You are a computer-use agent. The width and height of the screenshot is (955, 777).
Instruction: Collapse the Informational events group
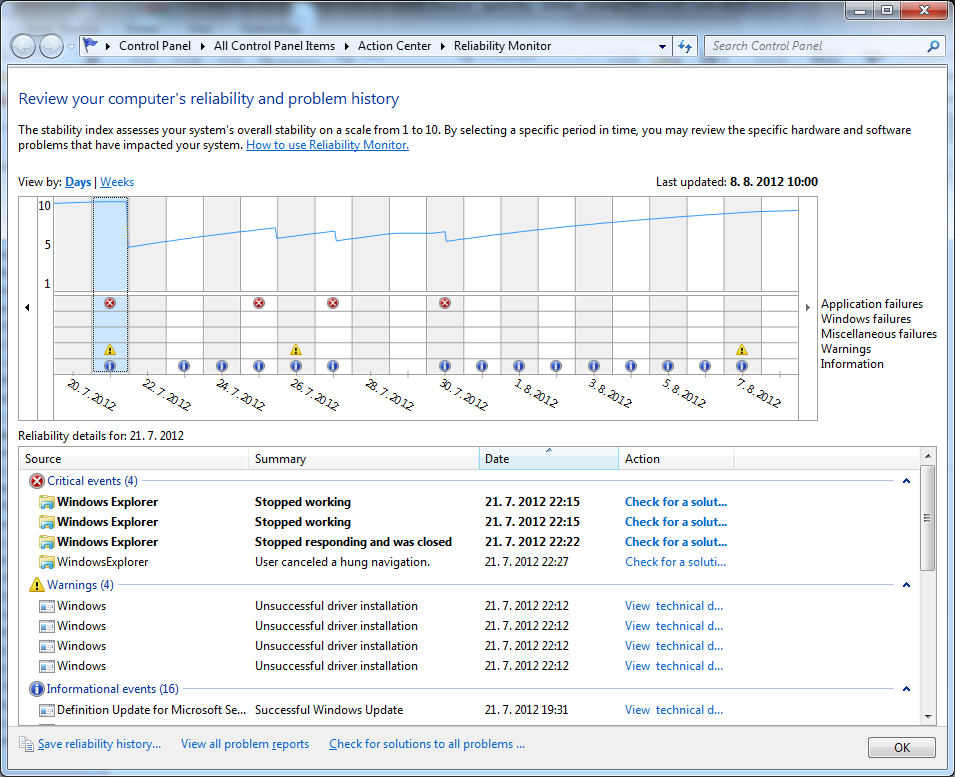[906, 689]
